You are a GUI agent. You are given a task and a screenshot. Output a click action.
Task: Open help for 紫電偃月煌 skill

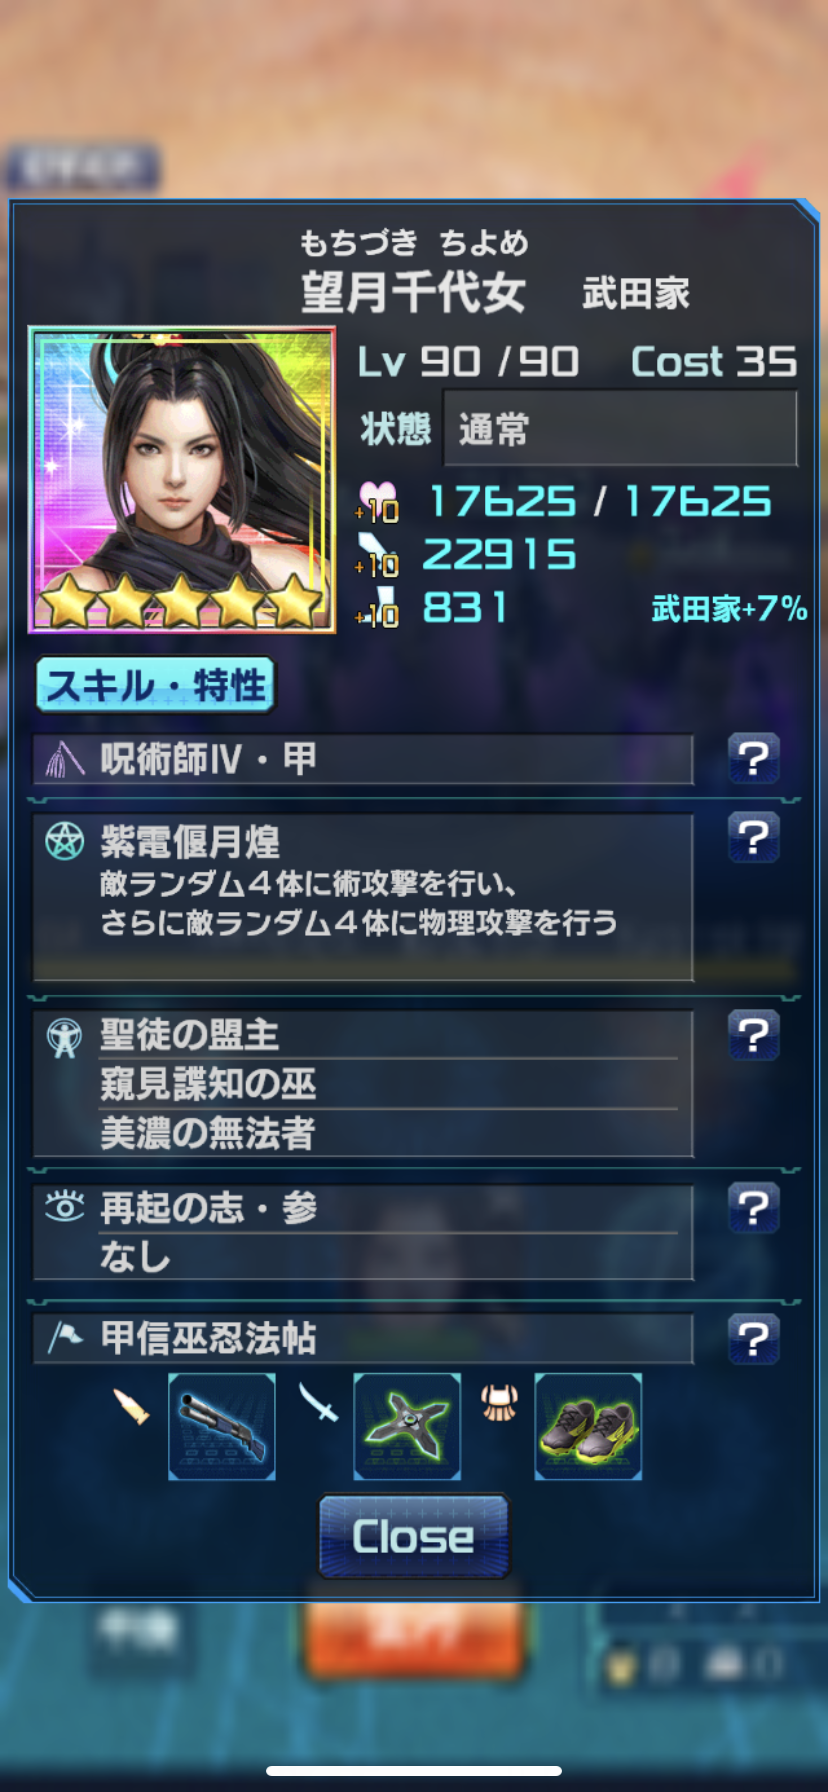coord(753,838)
